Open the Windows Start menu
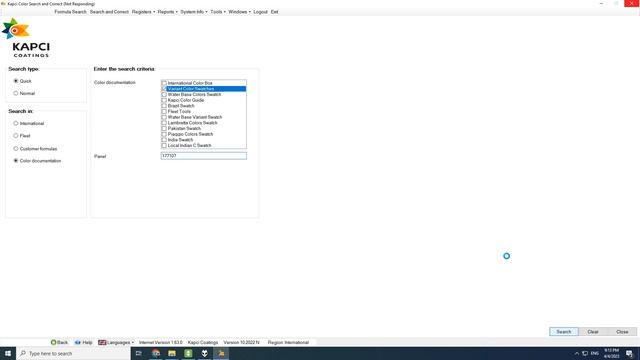Viewport: 640px width, 360px height. [8, 353]
